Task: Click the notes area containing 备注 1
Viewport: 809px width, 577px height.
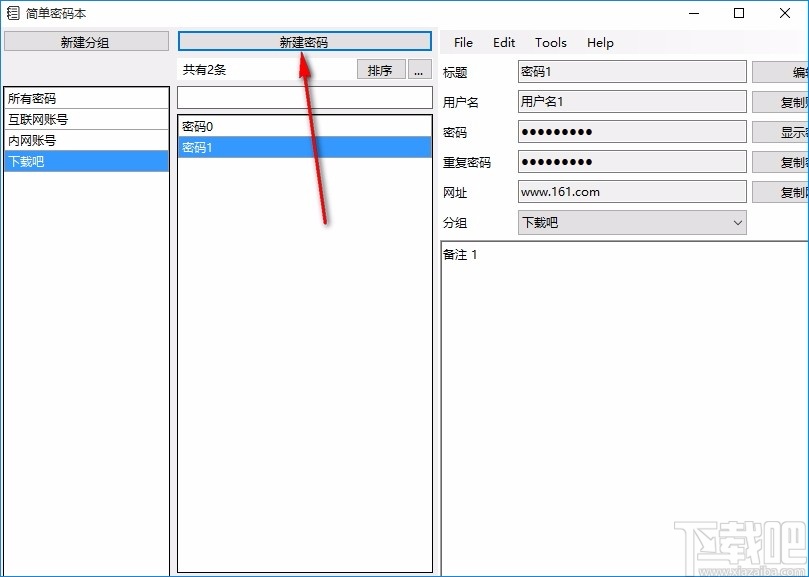Action: 624,408
